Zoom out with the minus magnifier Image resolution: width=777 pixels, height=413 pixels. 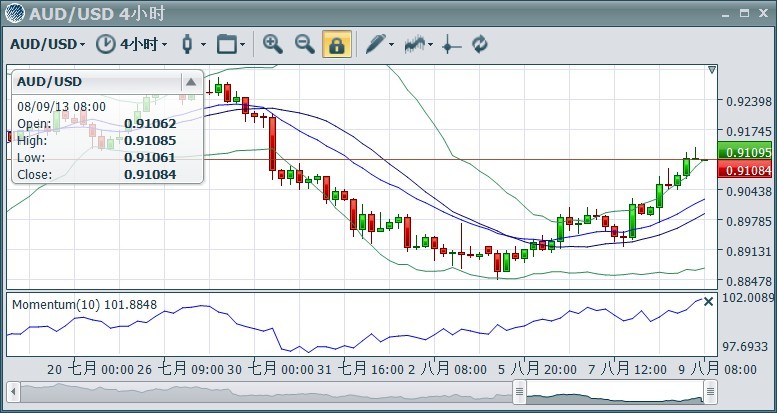tap(305, 44)
